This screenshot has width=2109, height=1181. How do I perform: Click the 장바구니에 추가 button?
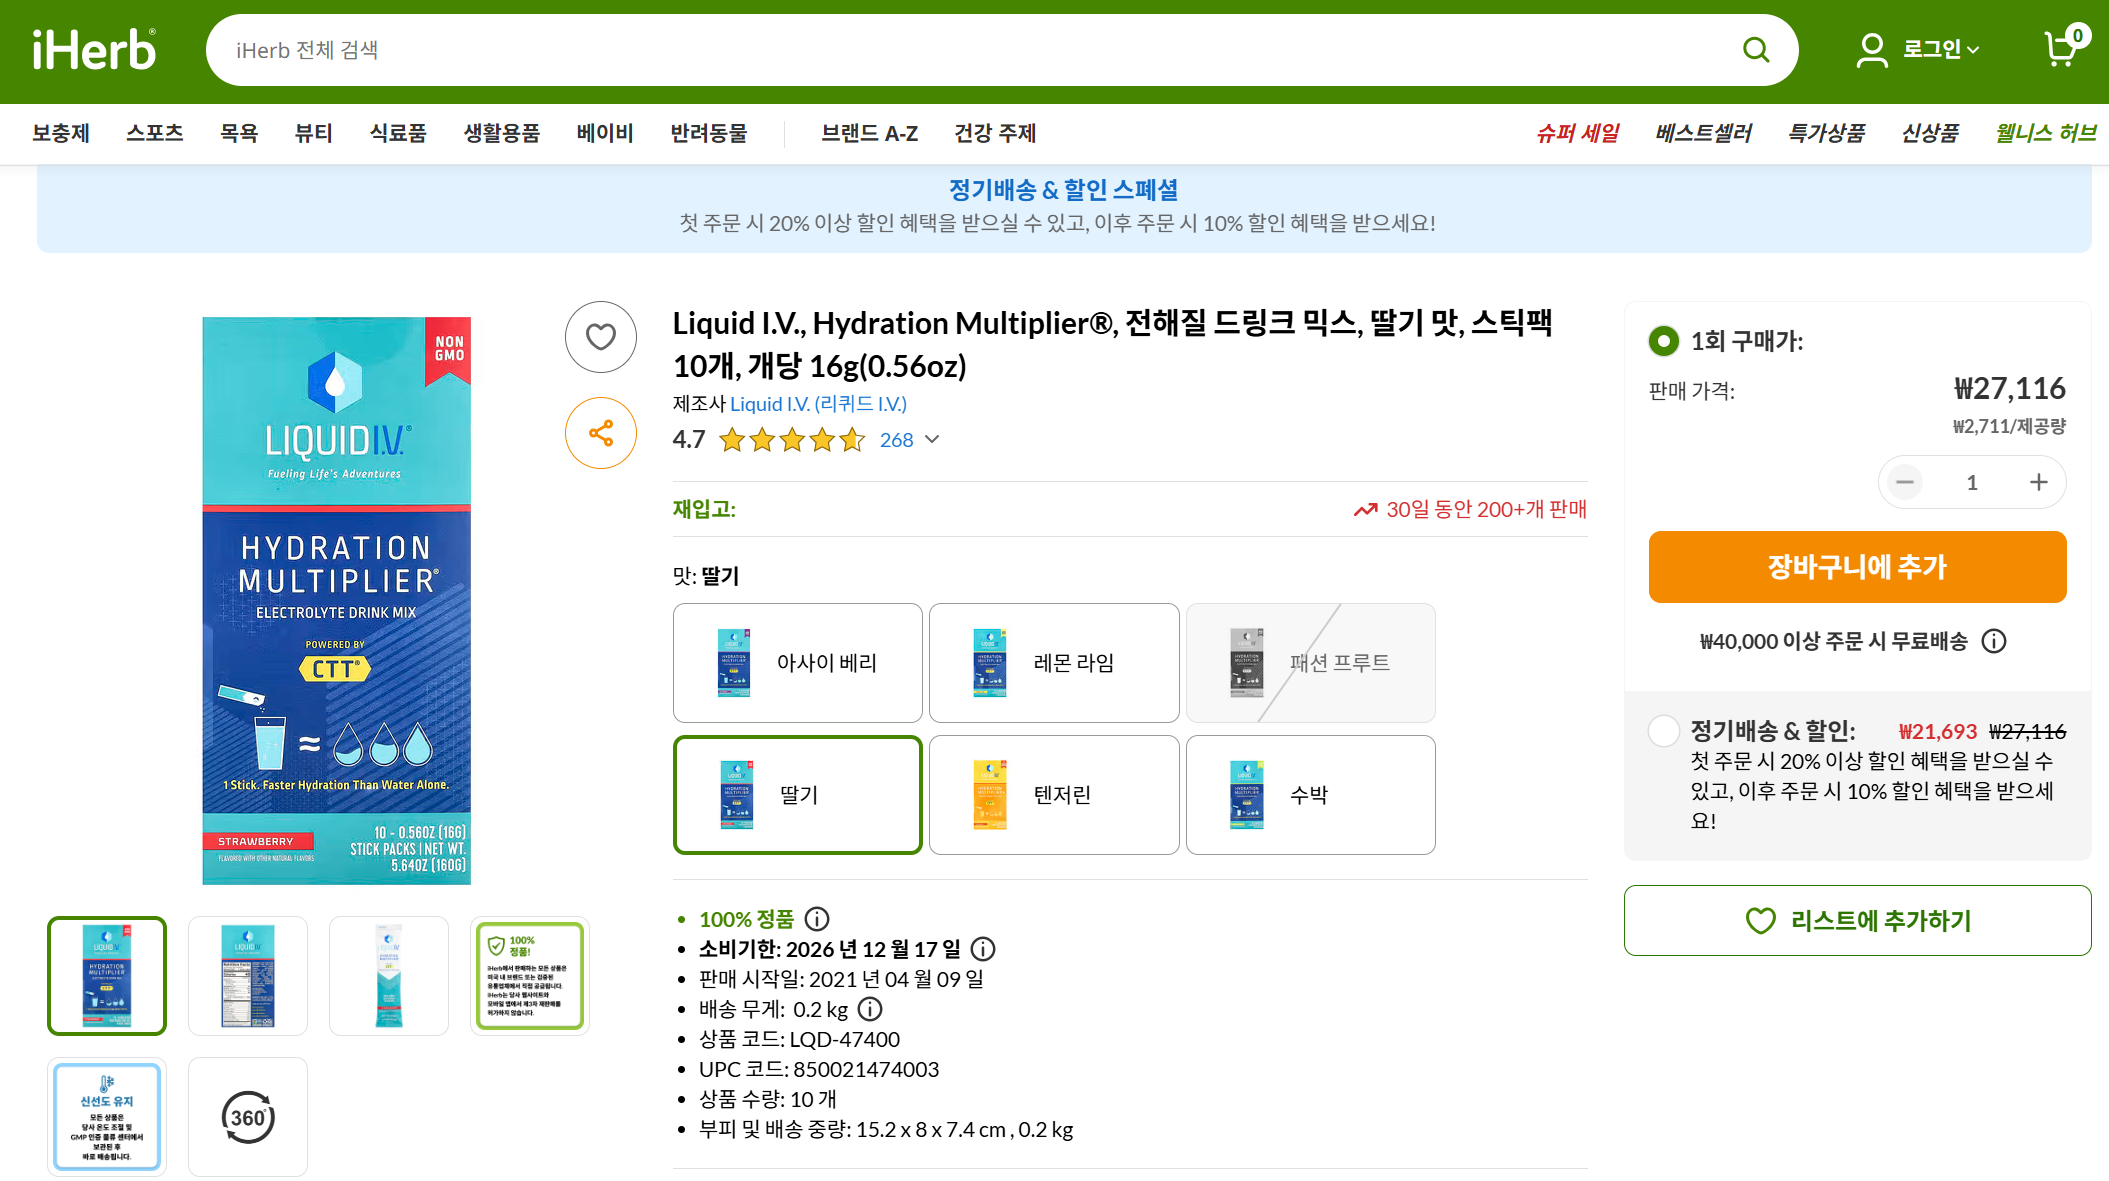(1857, 567)
